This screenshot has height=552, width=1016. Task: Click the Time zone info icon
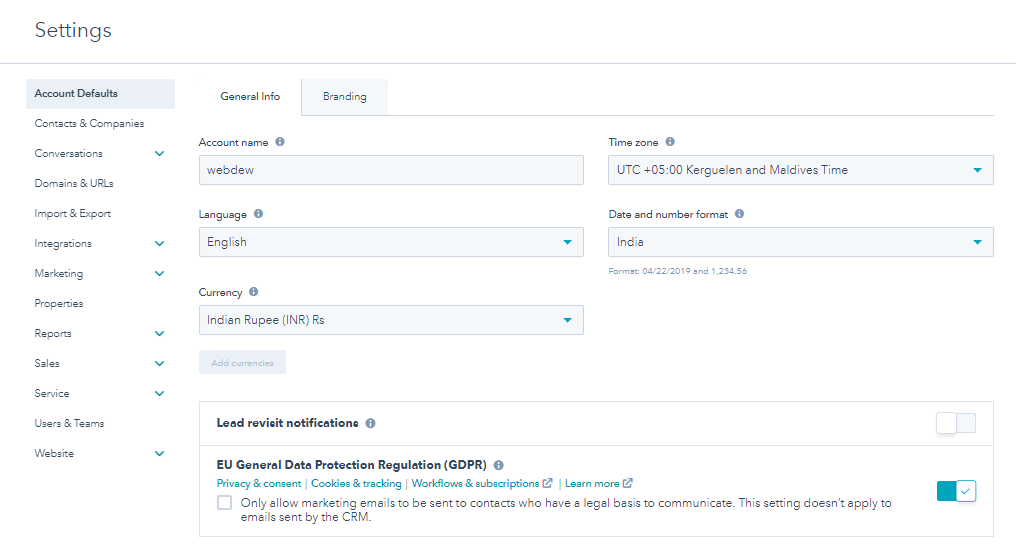[x=670, y=142]
